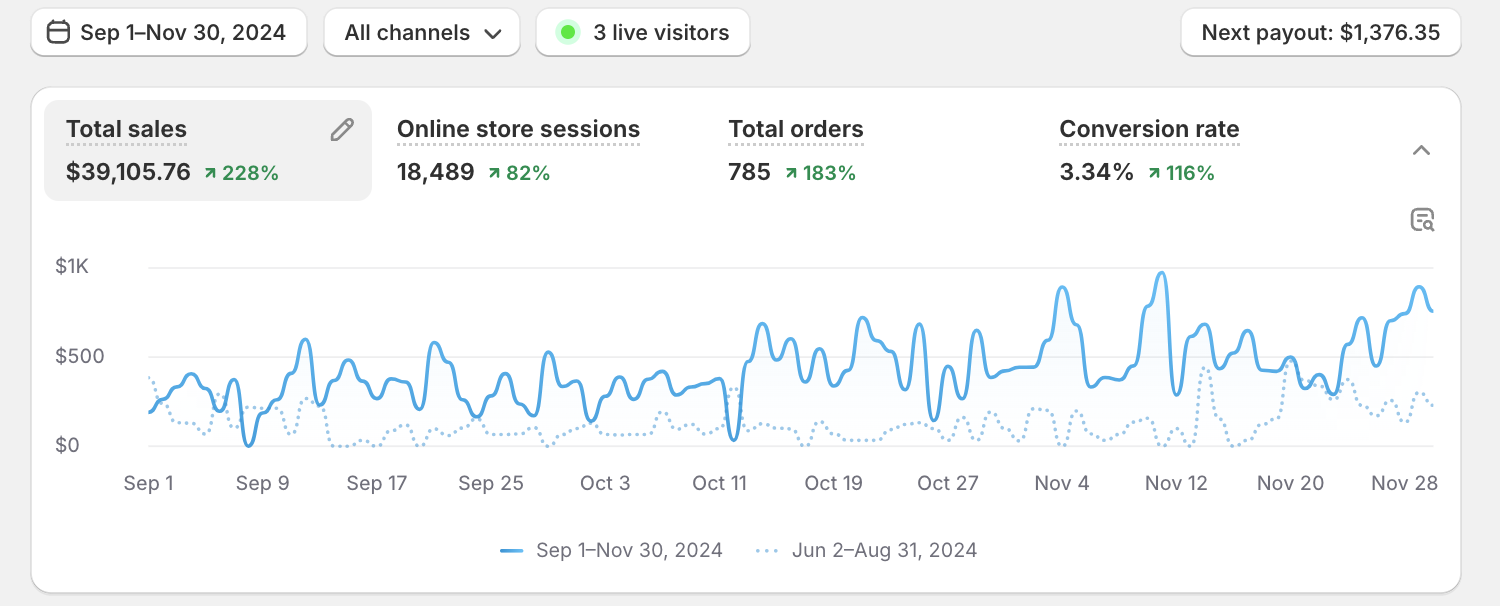Switch to the Total orders metric
1500x606 pixels.
tap(795, 130)
